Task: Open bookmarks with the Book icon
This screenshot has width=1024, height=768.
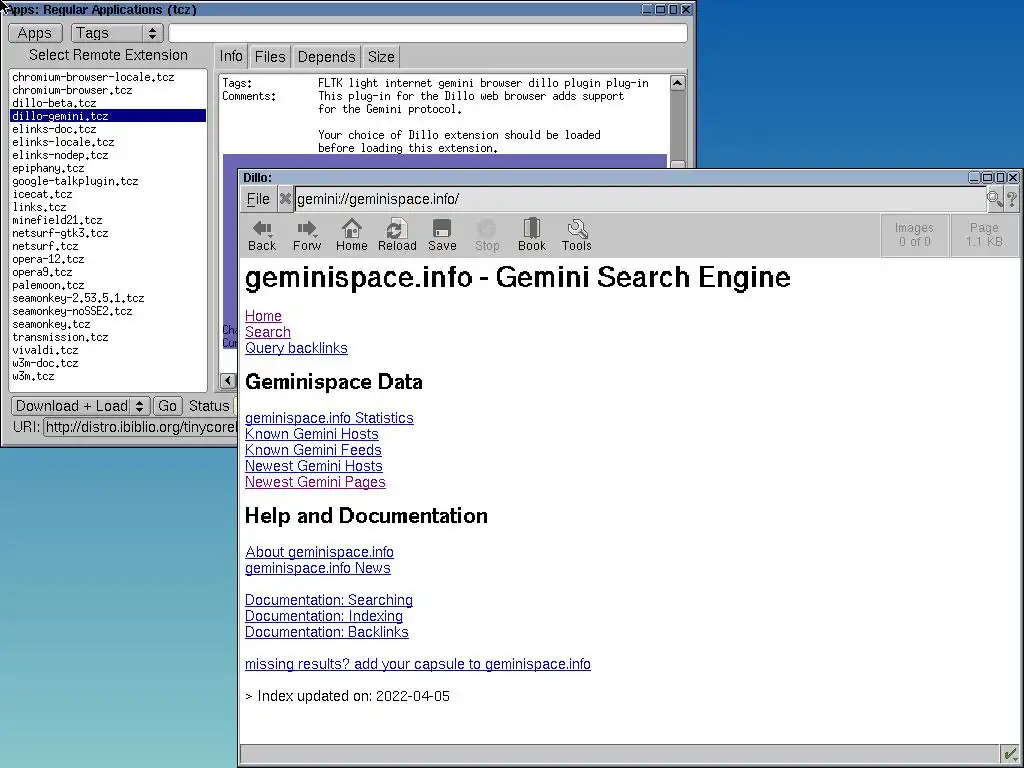Action: click(x=532, y=235)
